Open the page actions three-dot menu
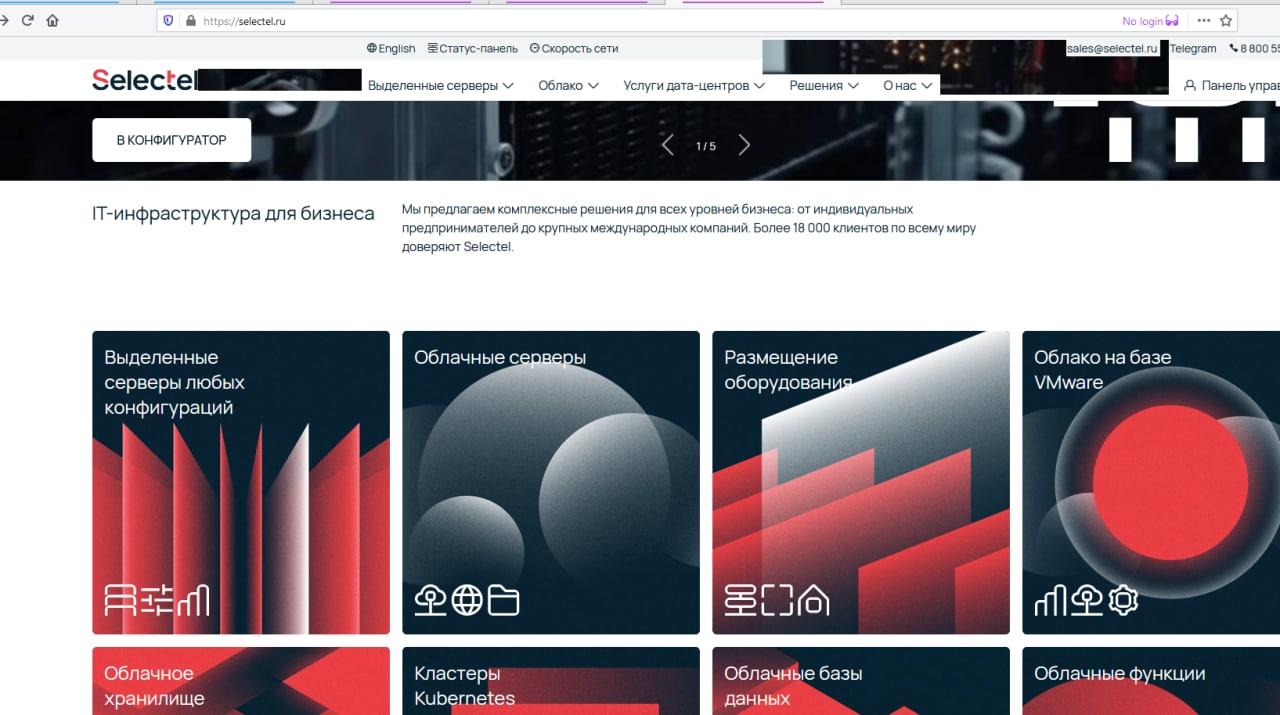This screenshot has width=1280, height=715. coord(1203,20)
